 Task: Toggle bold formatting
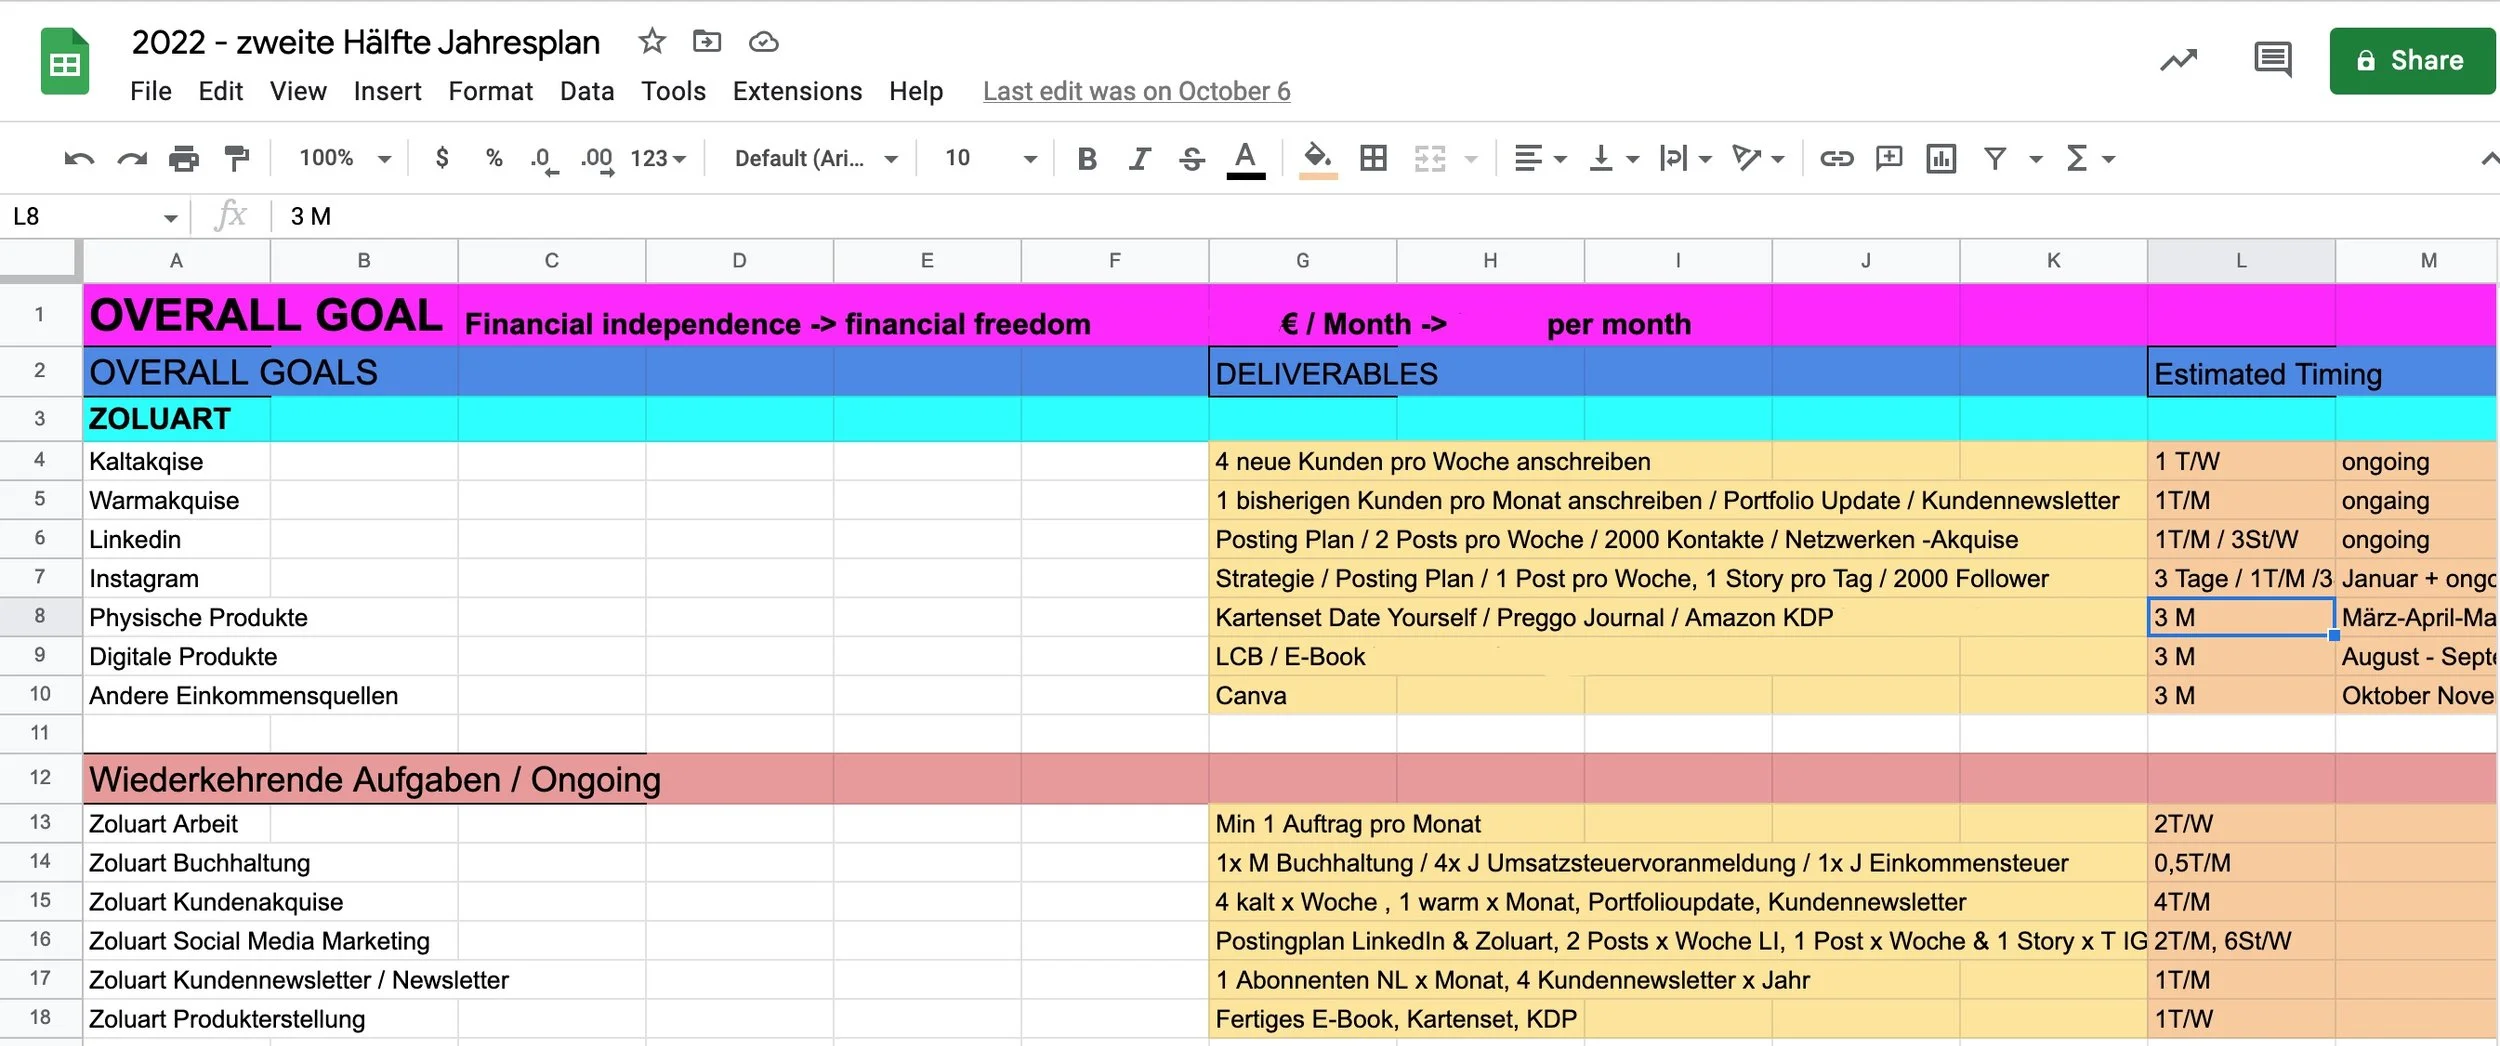(x=1087, y=158)
